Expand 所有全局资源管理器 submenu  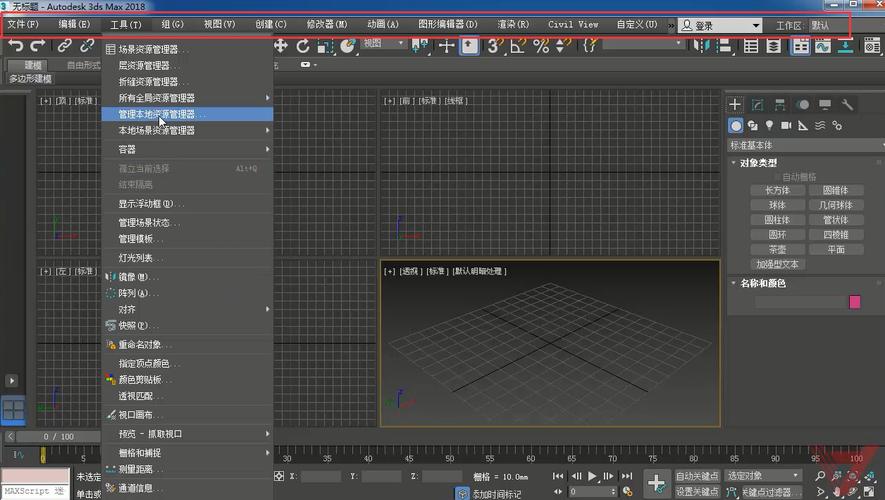(x=187, y=98)
